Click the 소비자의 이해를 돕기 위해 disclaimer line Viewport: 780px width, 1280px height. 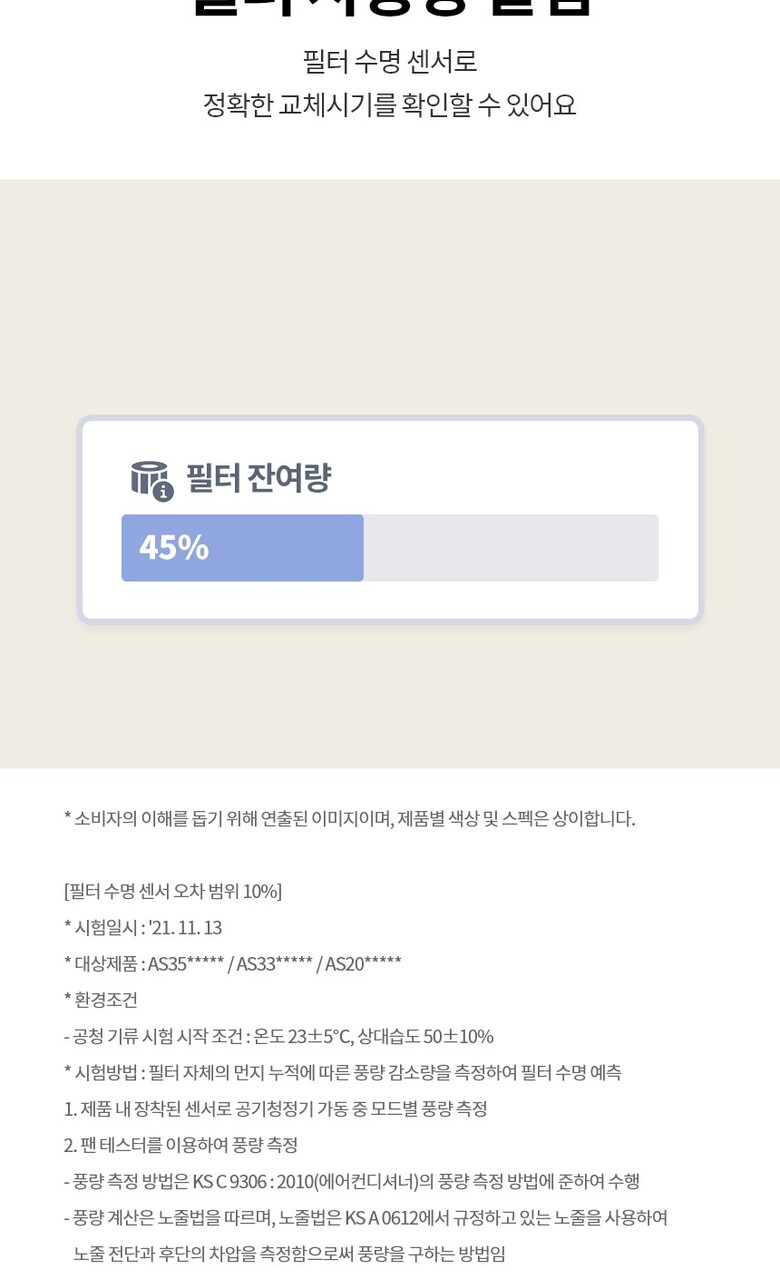tap(350, 819)
